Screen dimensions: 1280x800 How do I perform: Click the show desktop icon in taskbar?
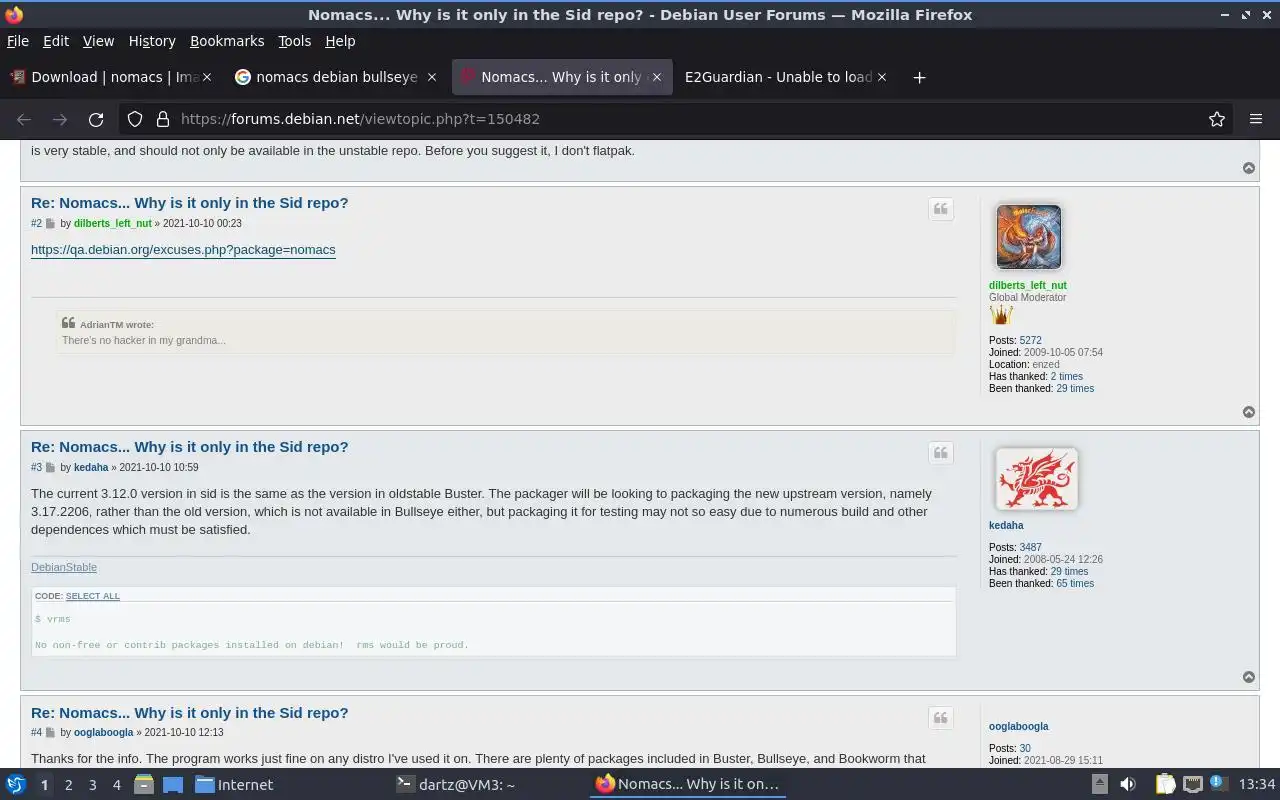(173, 784)
